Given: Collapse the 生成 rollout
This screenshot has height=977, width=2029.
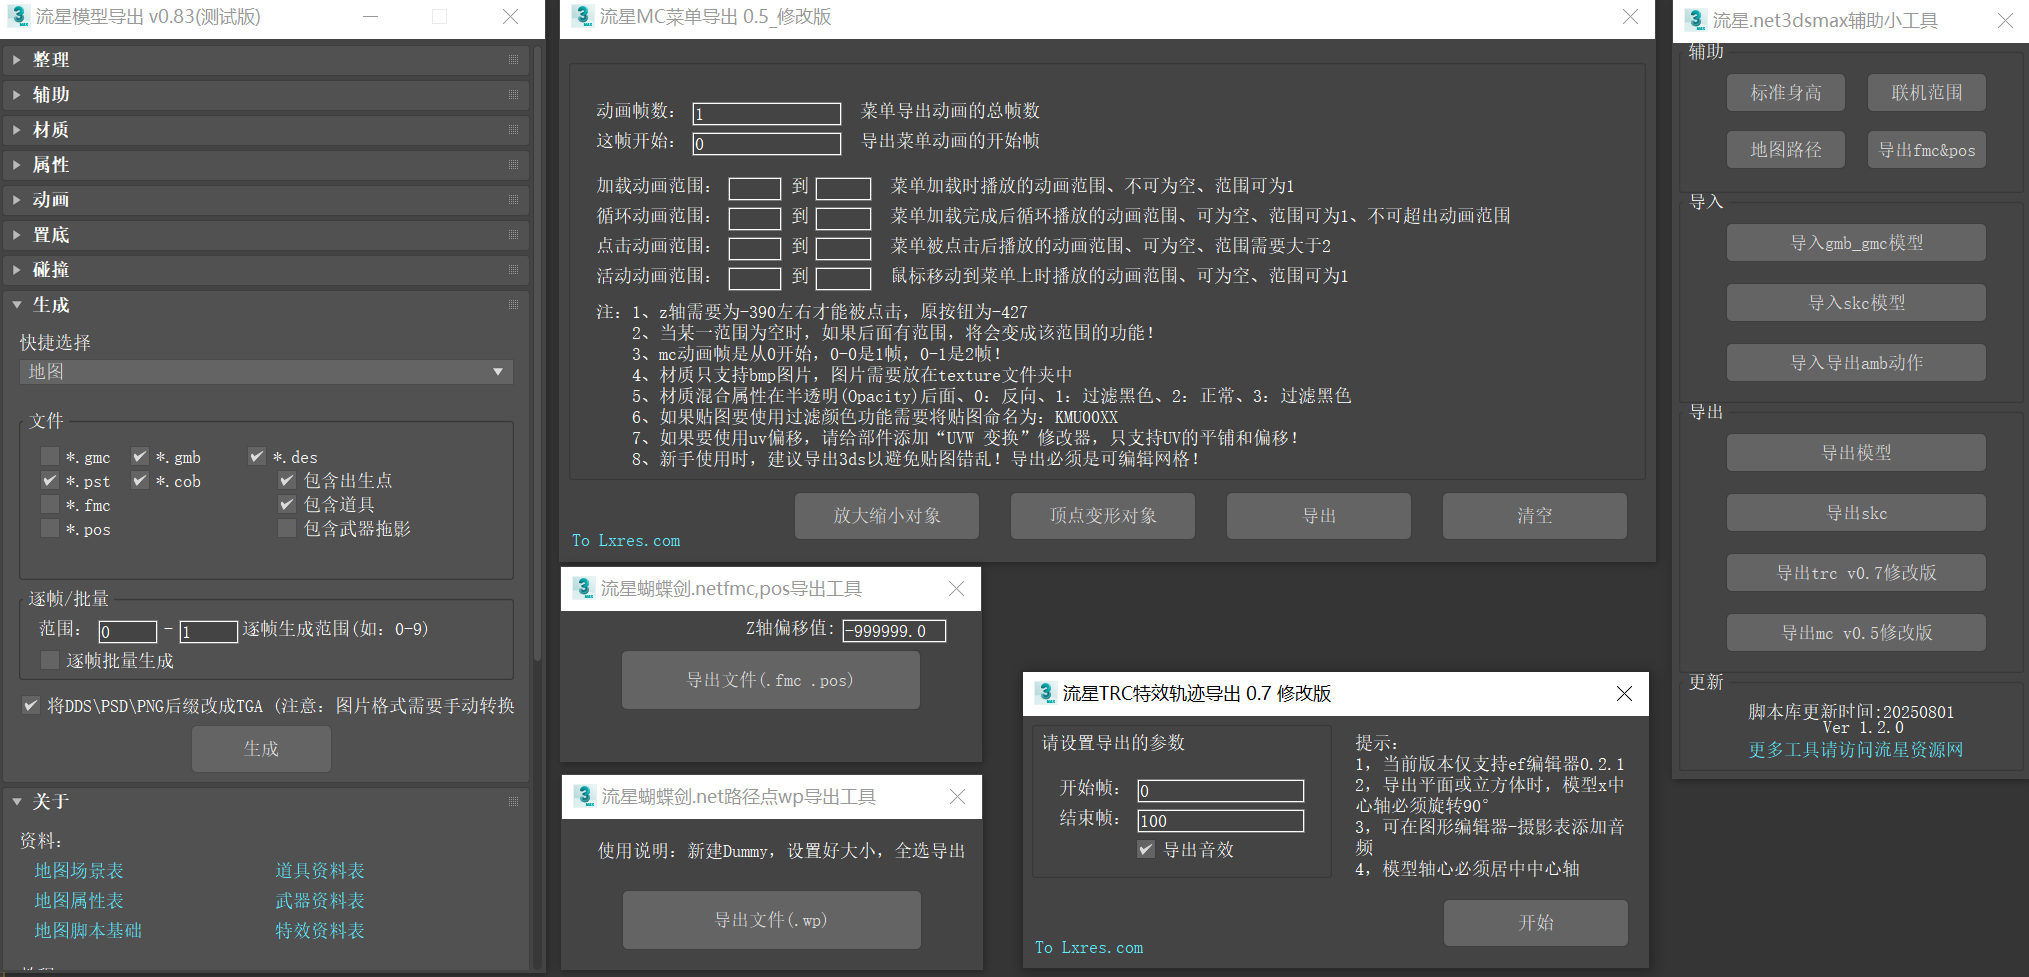Looking at the screenshot, I should [x=265, y=305].
